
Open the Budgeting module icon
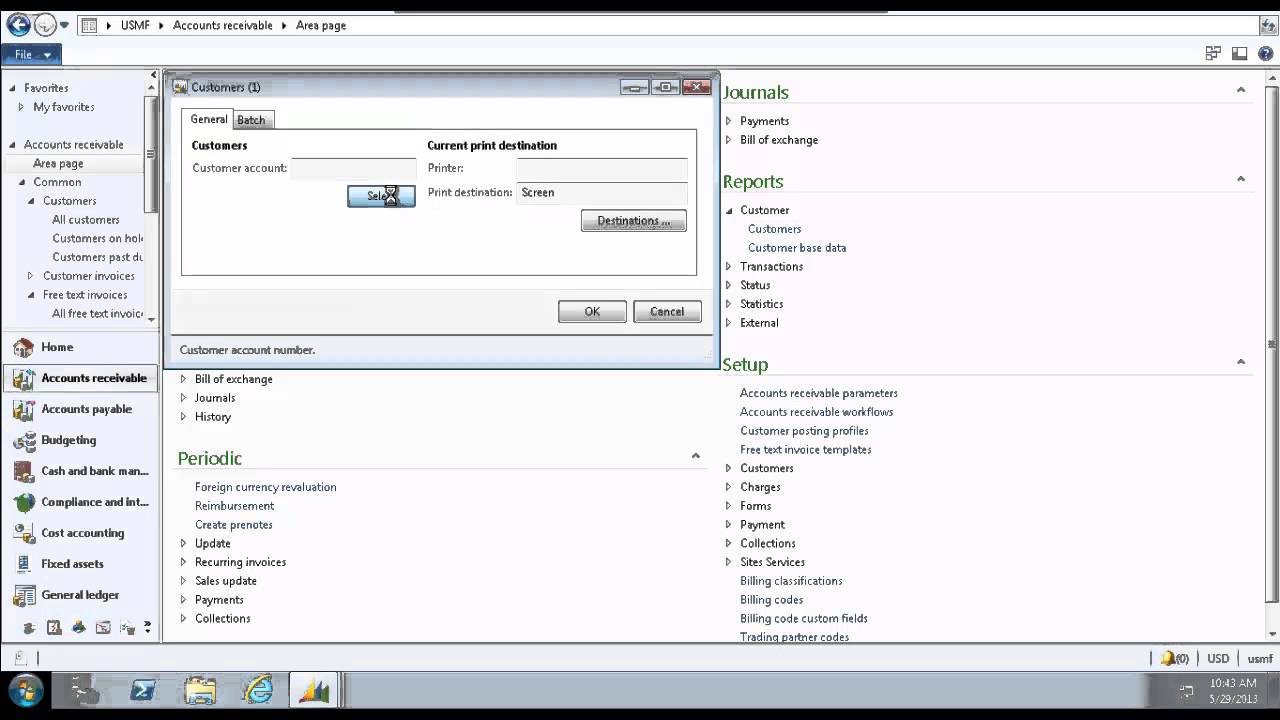(23, 440)
